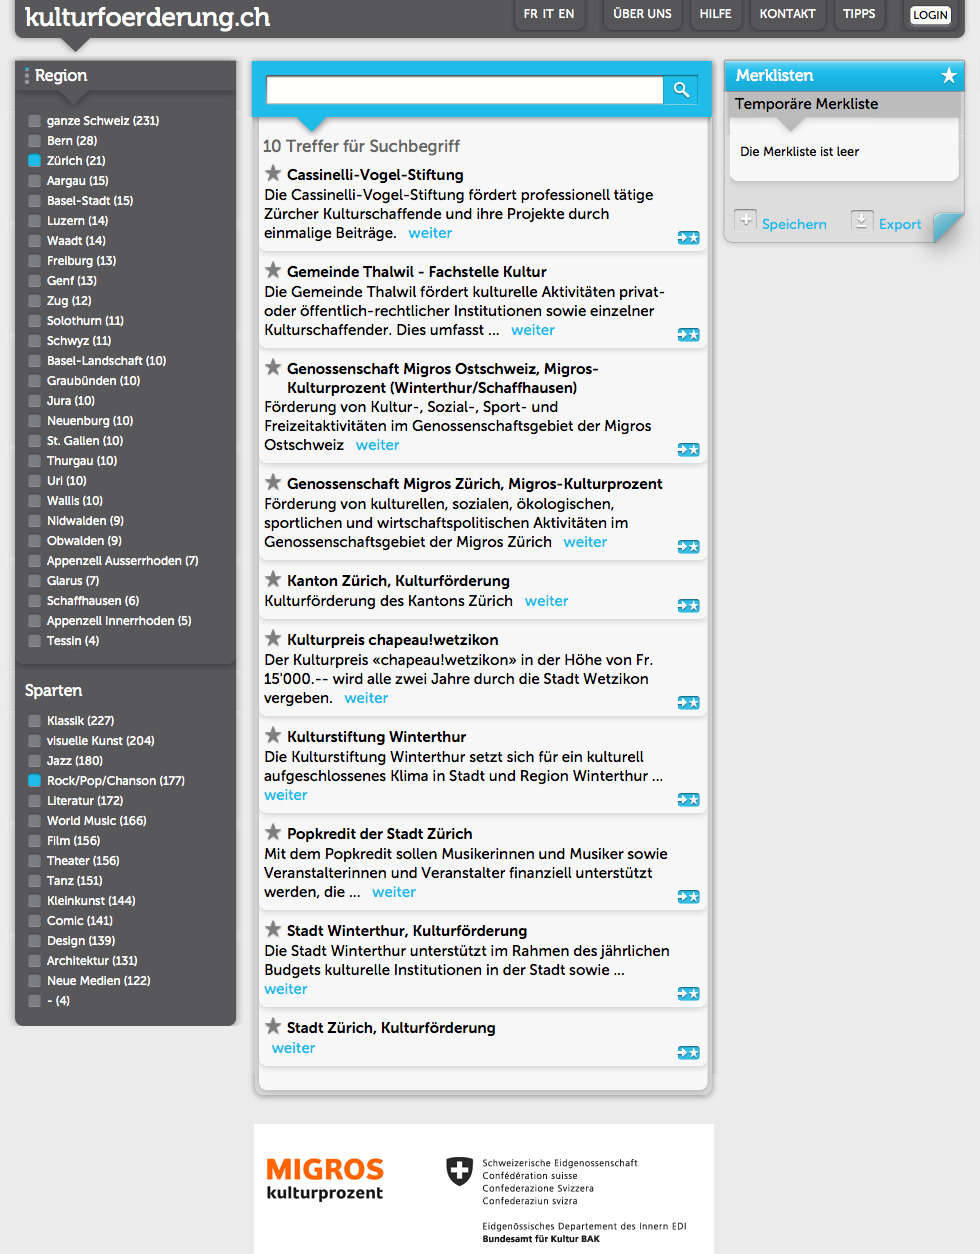Click the kulturfoerderung.ch site title
Image resolution: width=980 pixels, height=1254 pixels.
click(x=147, y=17)
